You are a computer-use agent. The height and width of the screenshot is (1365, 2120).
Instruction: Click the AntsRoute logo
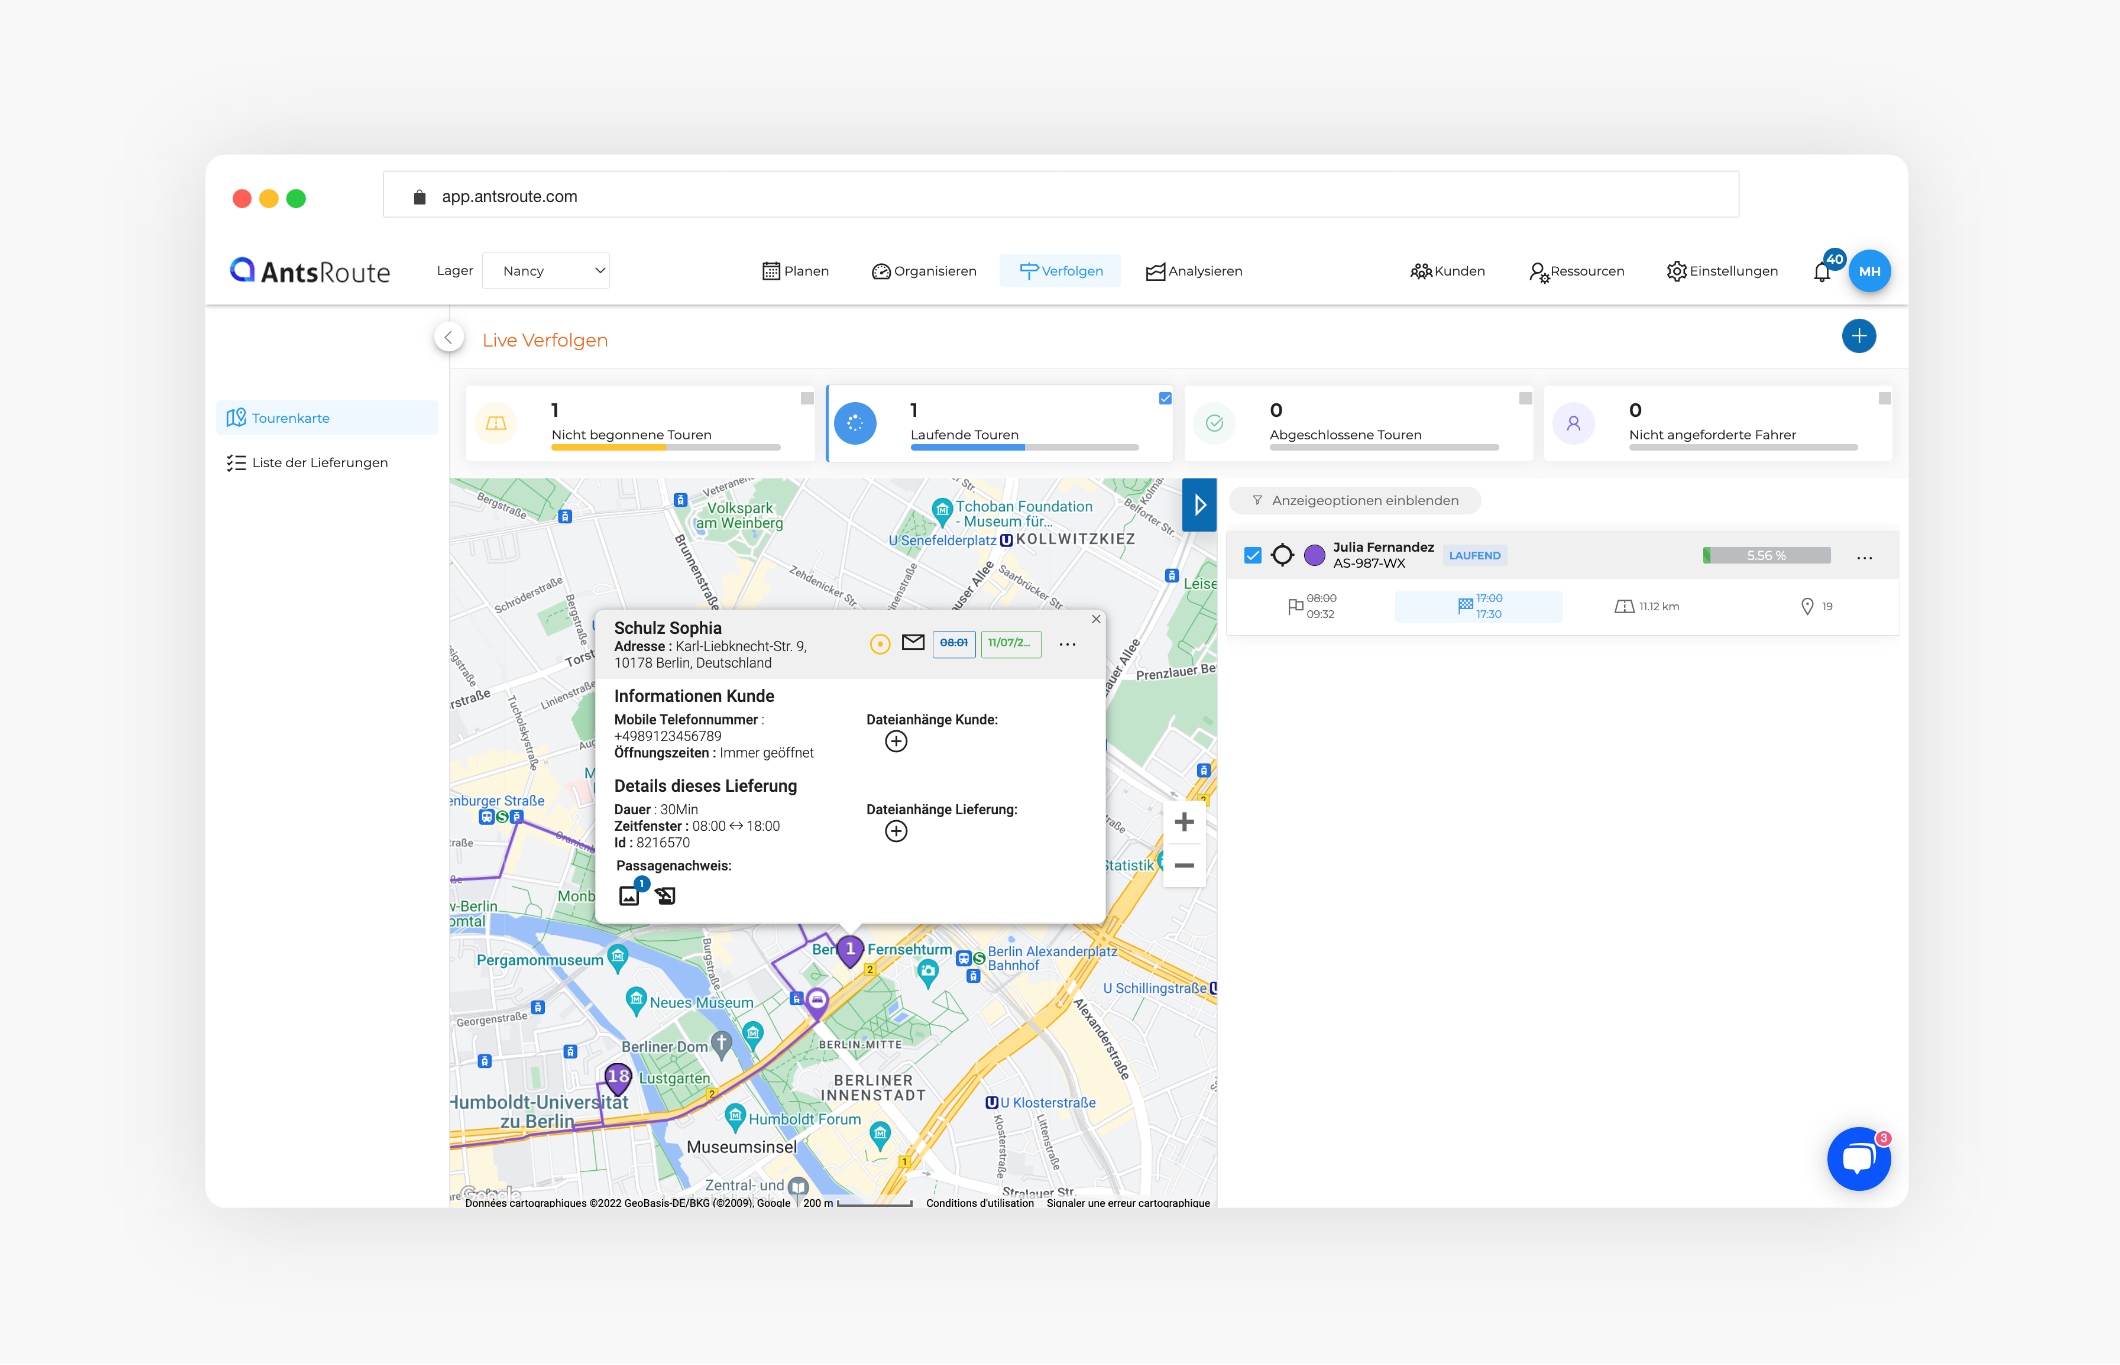click(310, 271)
